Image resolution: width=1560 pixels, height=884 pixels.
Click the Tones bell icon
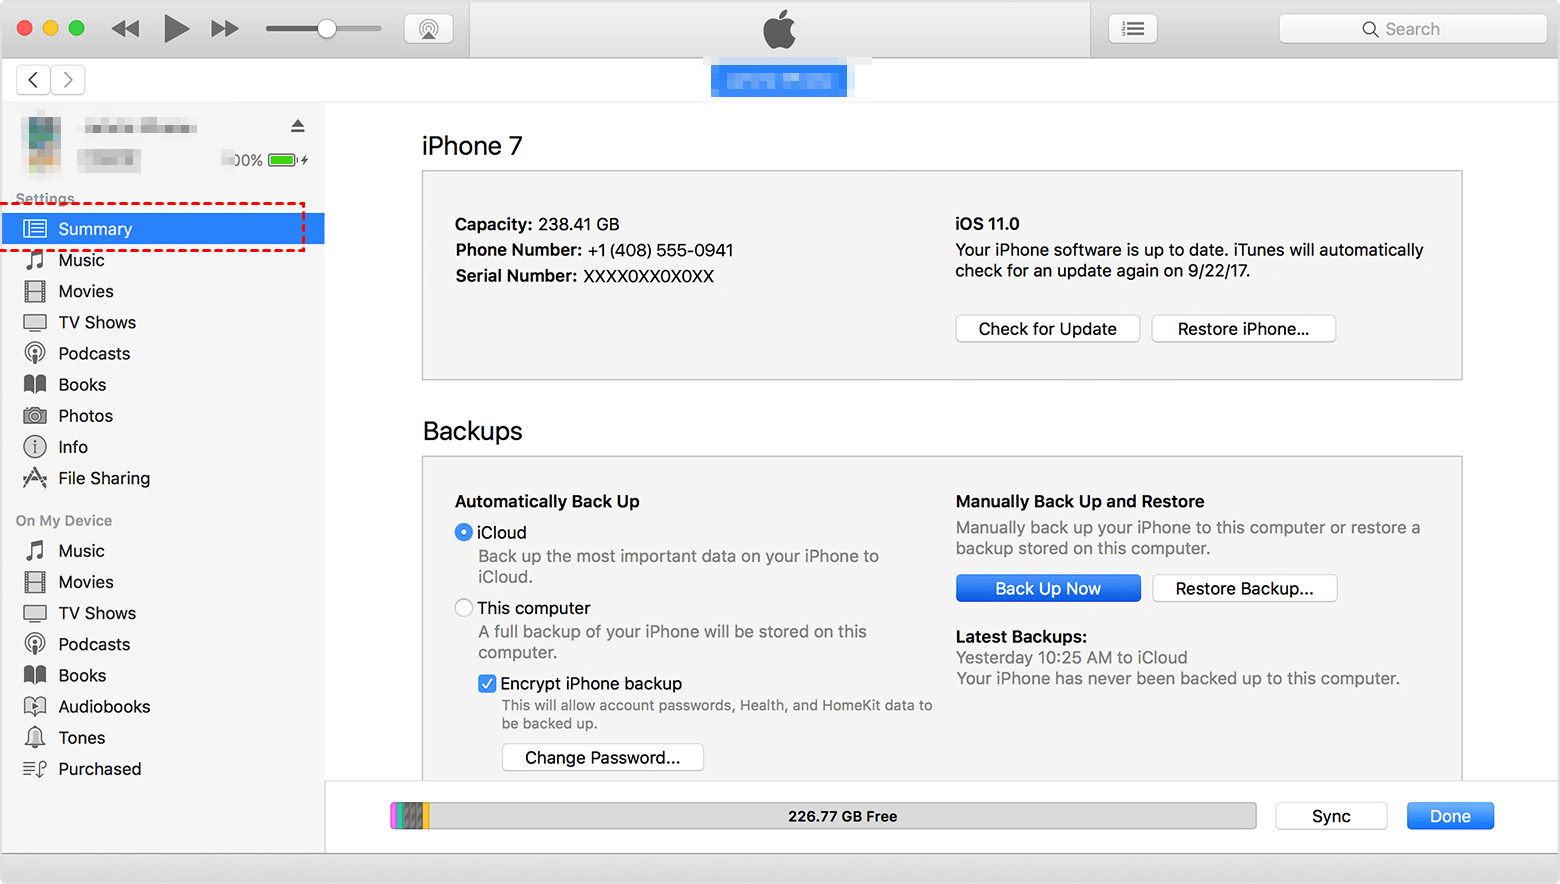tap(35, 737)
